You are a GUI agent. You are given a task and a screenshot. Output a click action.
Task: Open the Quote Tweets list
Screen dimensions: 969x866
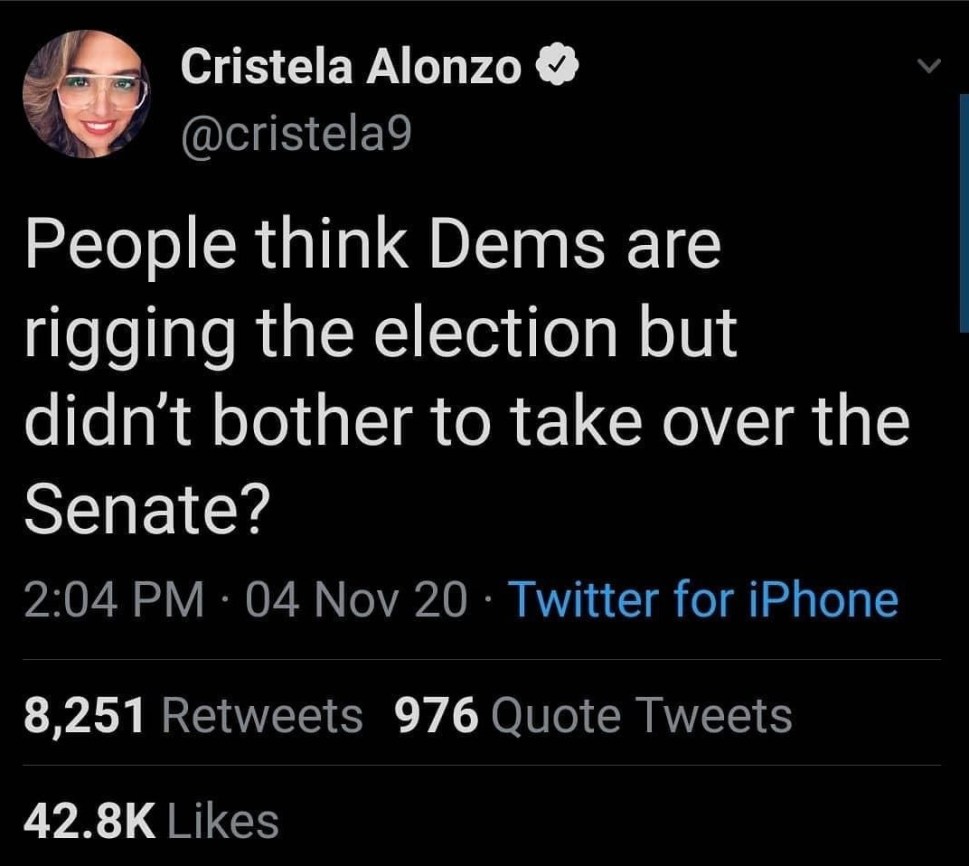pos(642,715)
